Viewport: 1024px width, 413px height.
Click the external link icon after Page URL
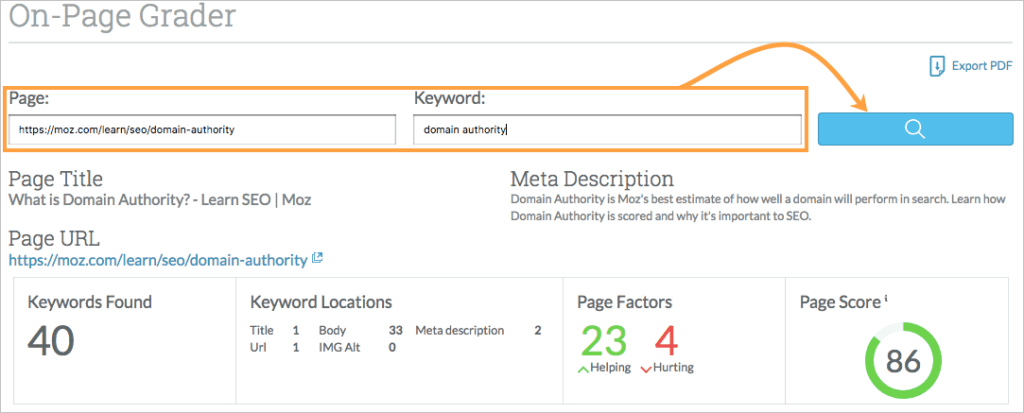tap(317, 258)
